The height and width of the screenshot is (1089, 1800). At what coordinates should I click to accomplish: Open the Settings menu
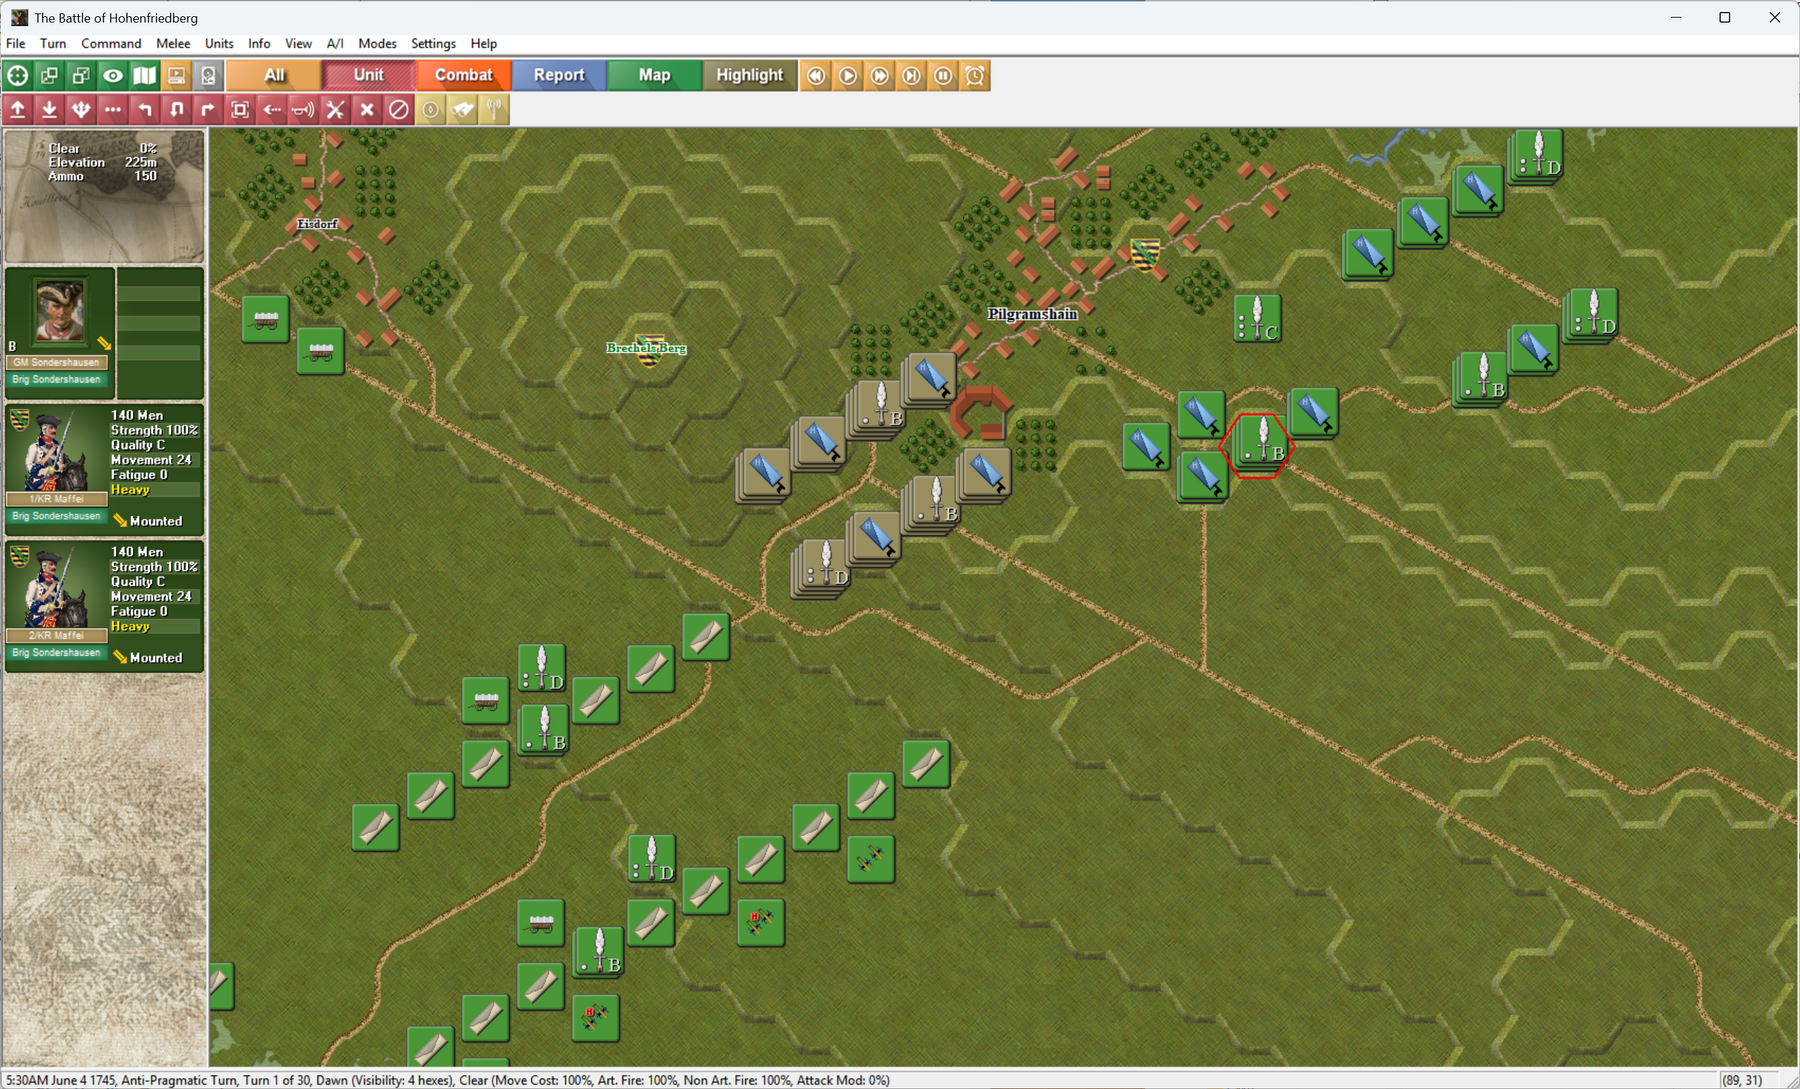click(x=433, y=44)
